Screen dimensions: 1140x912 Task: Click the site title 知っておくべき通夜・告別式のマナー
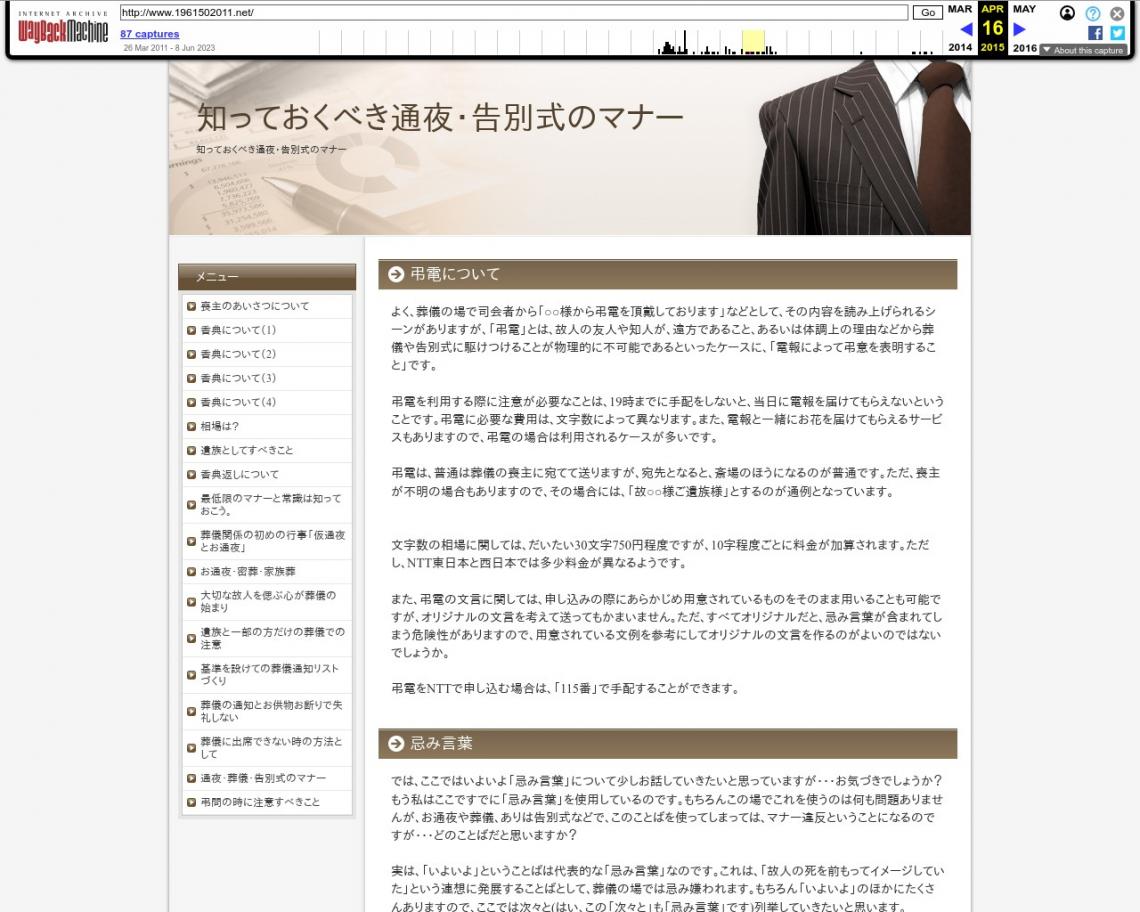click(x=440, y=117)
